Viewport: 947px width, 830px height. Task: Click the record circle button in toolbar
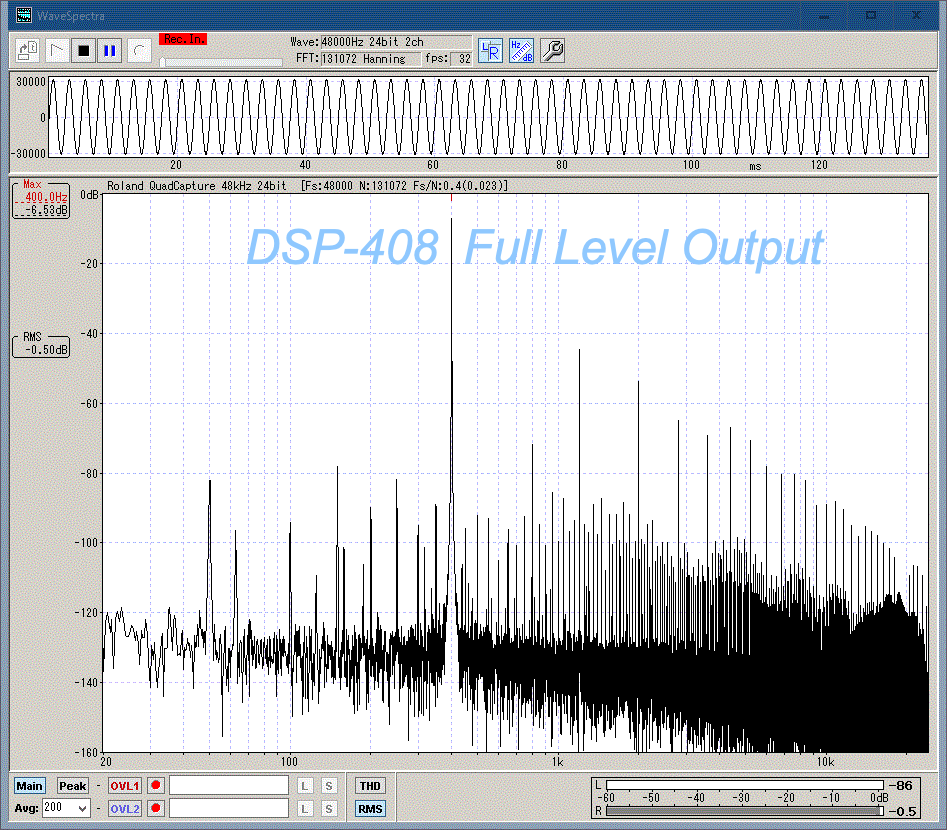pyautogui.click(x=138, y=51)
